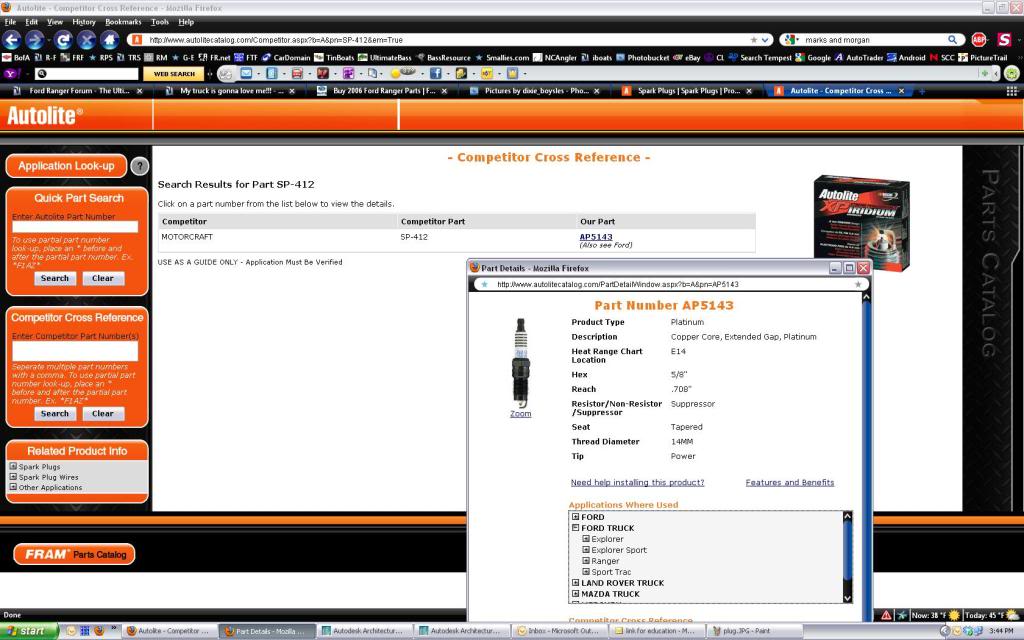This screenshot has height=640, width=1024.
Task: Expand the Sport Trac node
Action: [x=586, y=571]
